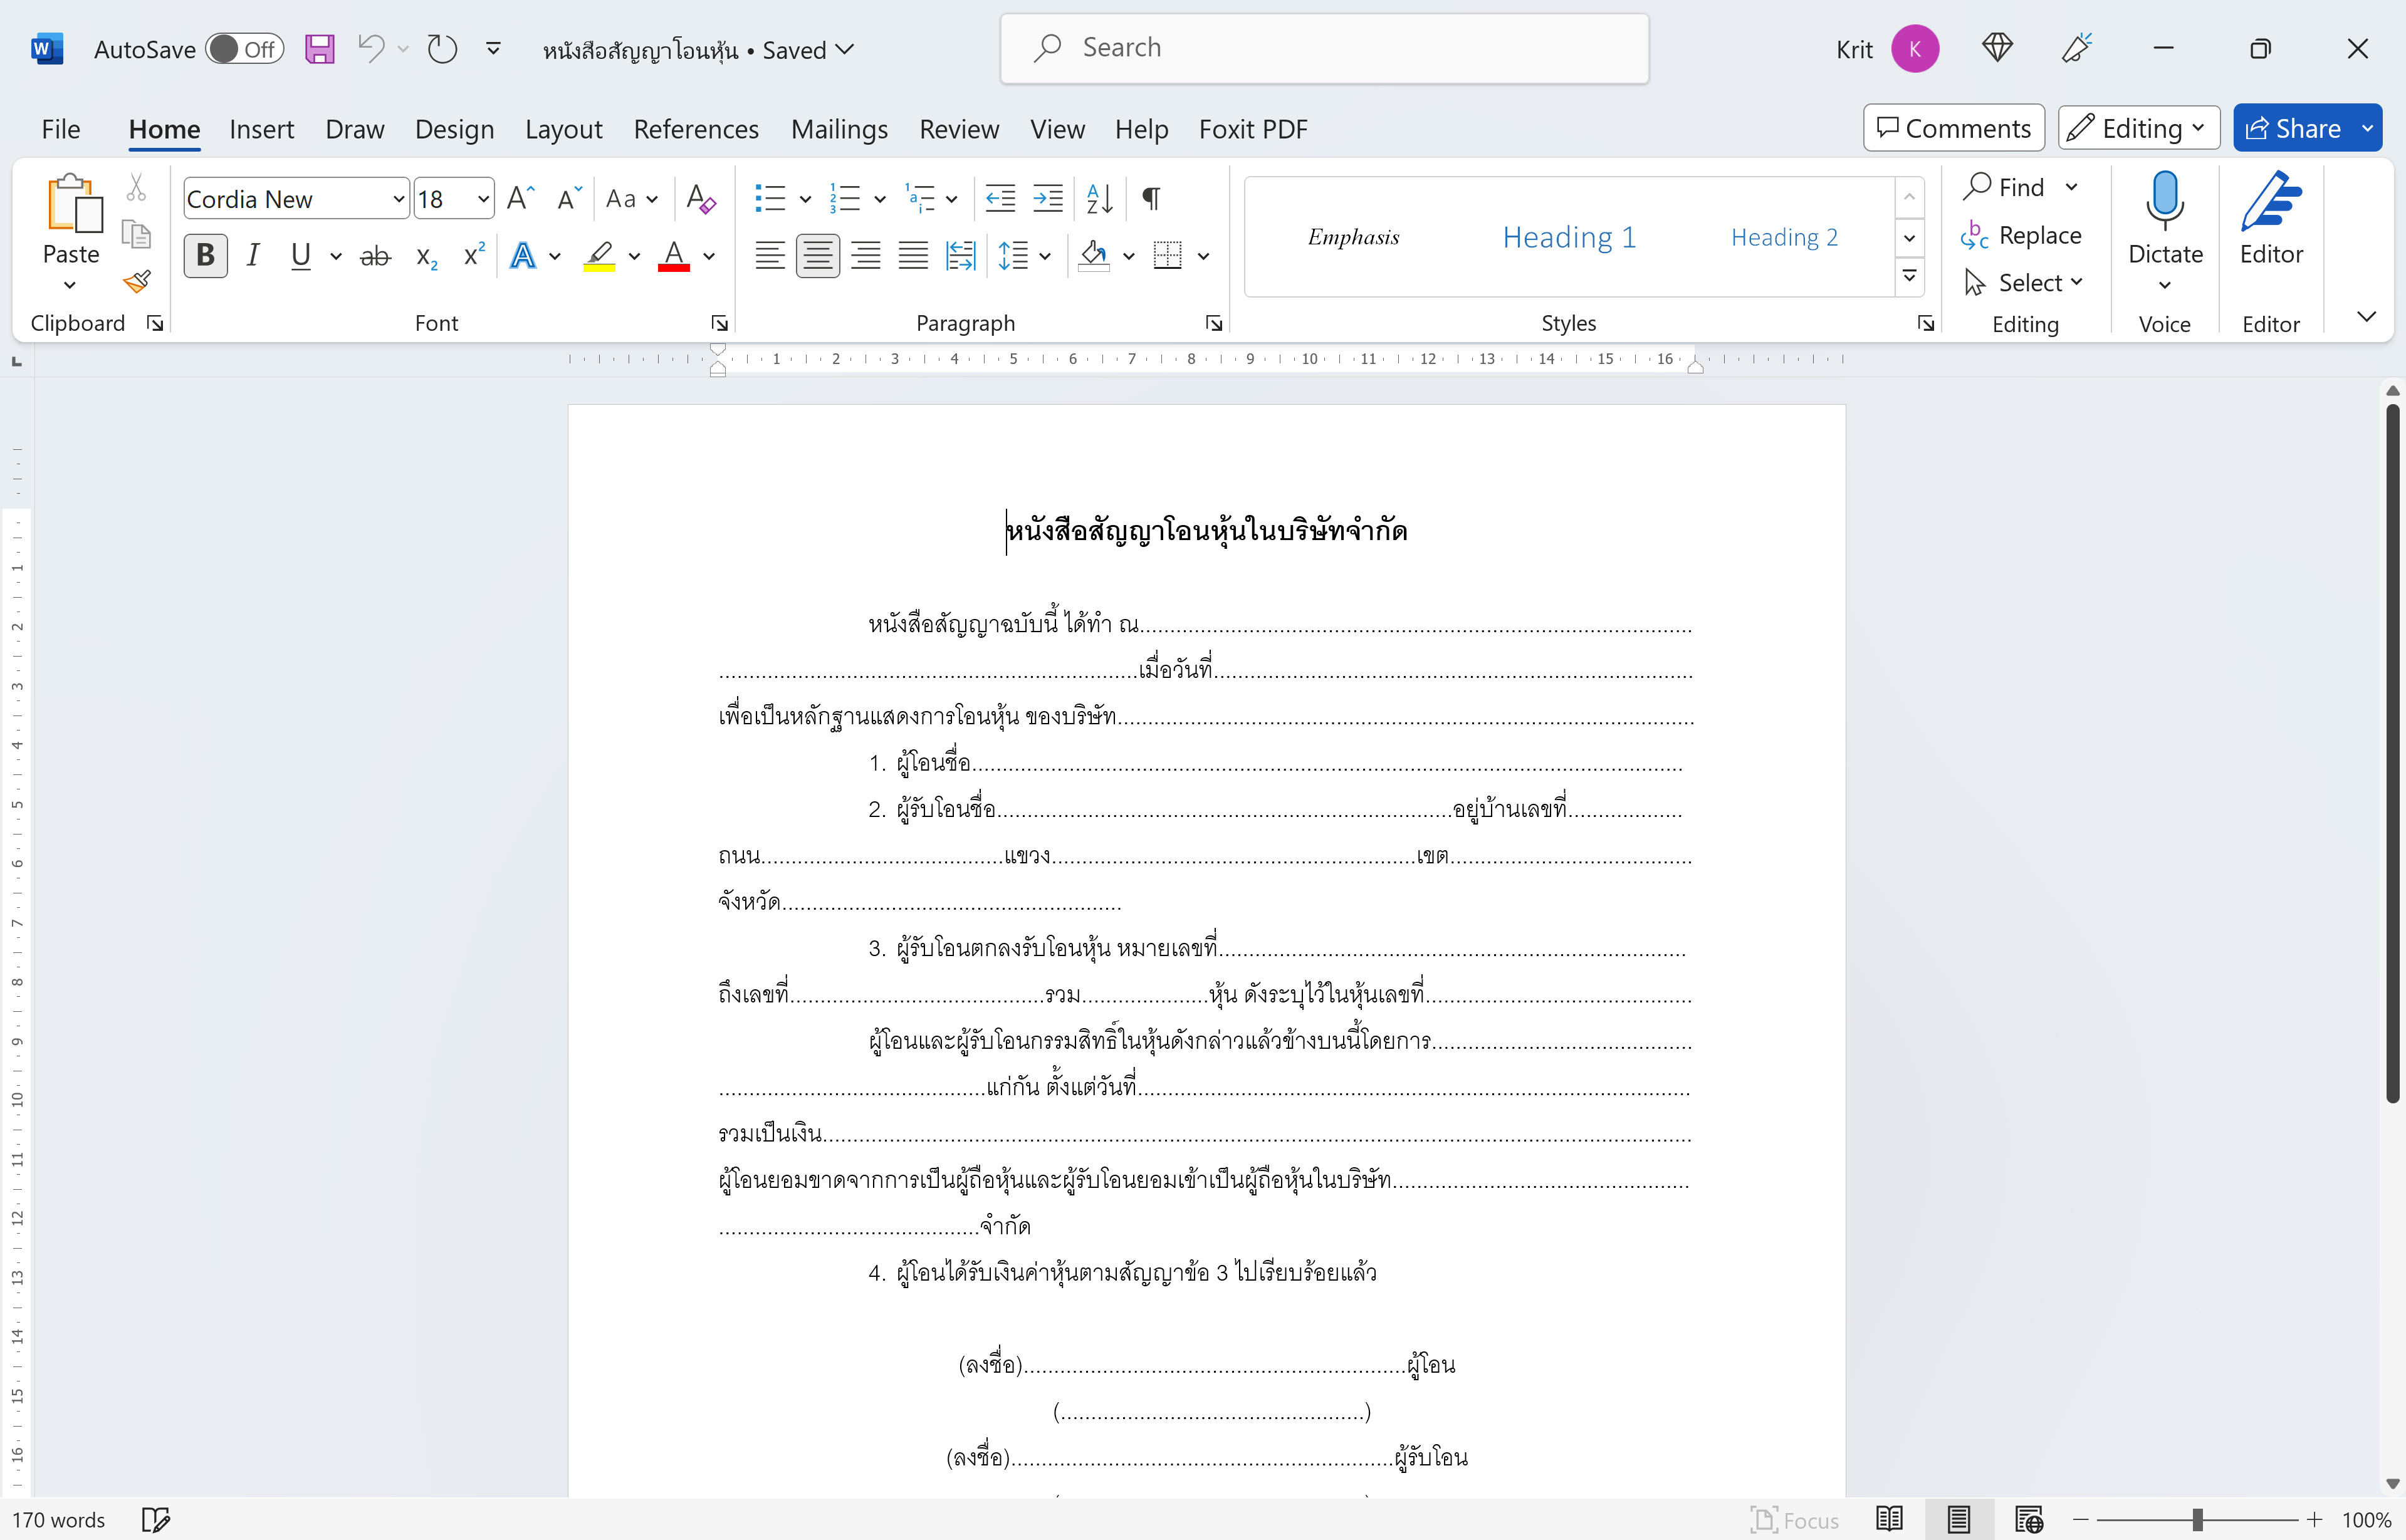Click the Coming Soon pen icon
The image size is (2406, 1540).
[x=2077, y=48]
